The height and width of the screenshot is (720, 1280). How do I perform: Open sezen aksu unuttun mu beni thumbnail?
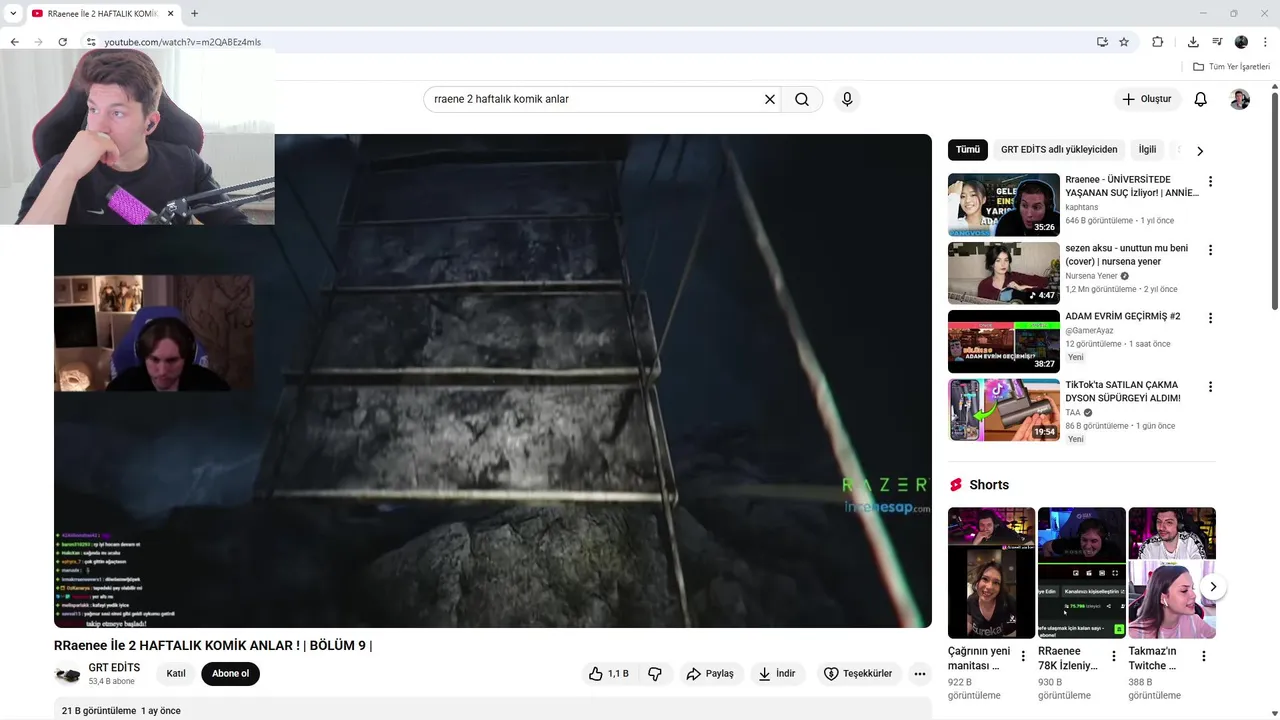point(1004,273)
